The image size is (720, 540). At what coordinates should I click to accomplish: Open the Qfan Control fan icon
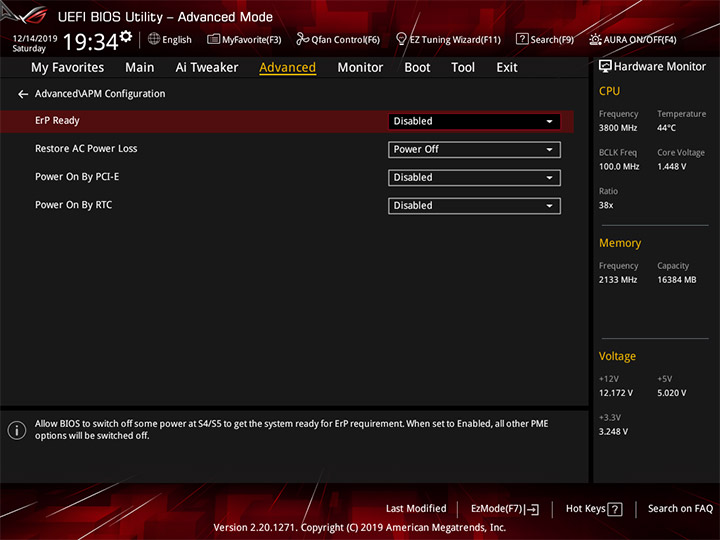302,39
